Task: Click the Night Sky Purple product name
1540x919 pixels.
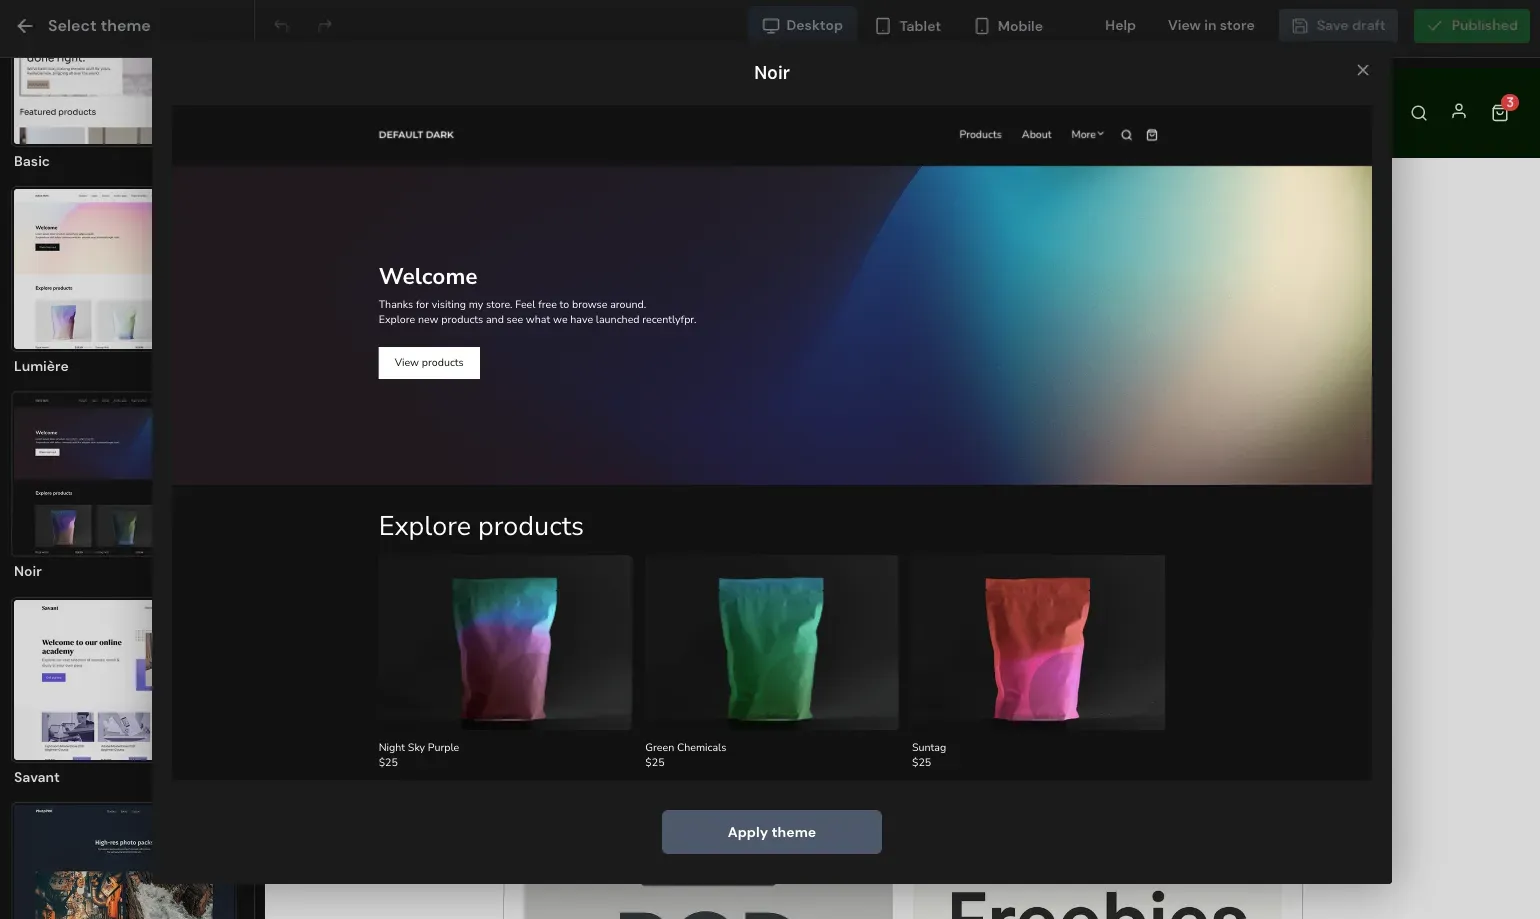Action: tap(419, 748)
